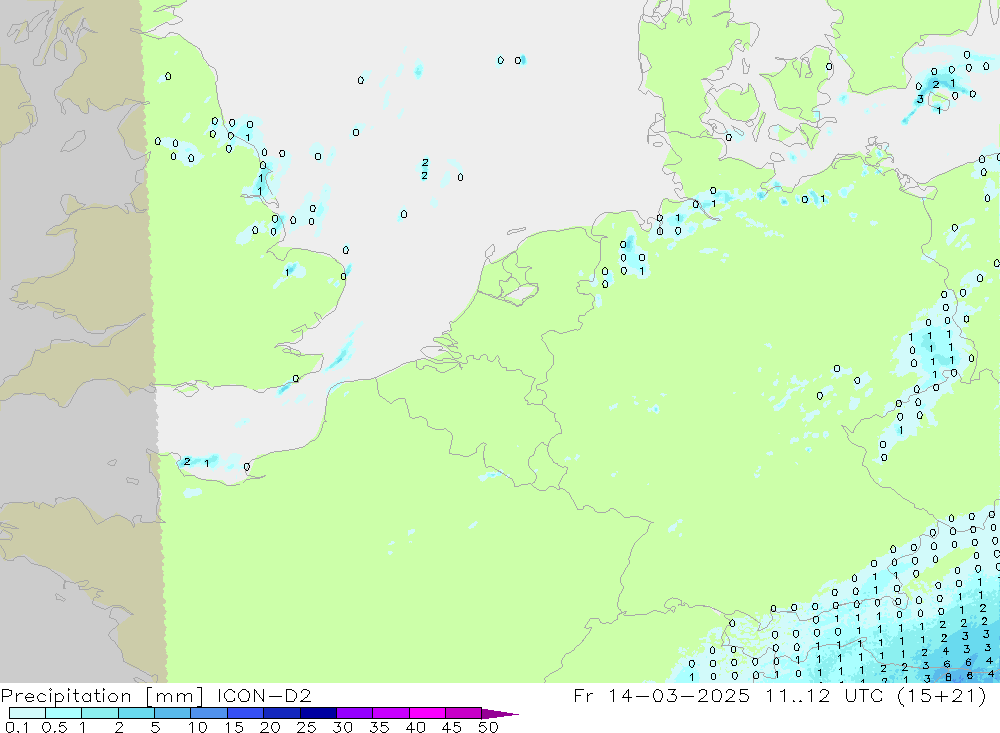This screenshot has width=1000, height=733.
Task: Choose the 20–25 mm dark blue legend swatch
Action: tap(282, 713)
